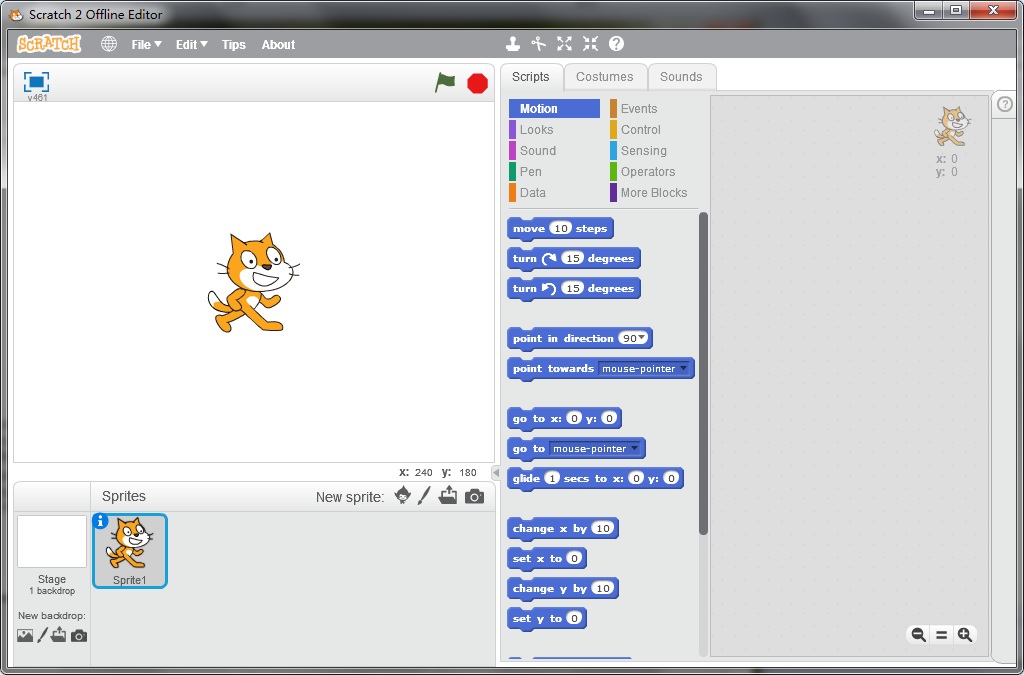
Task: Choose backdrop from library
Action: tap(25, 635)
